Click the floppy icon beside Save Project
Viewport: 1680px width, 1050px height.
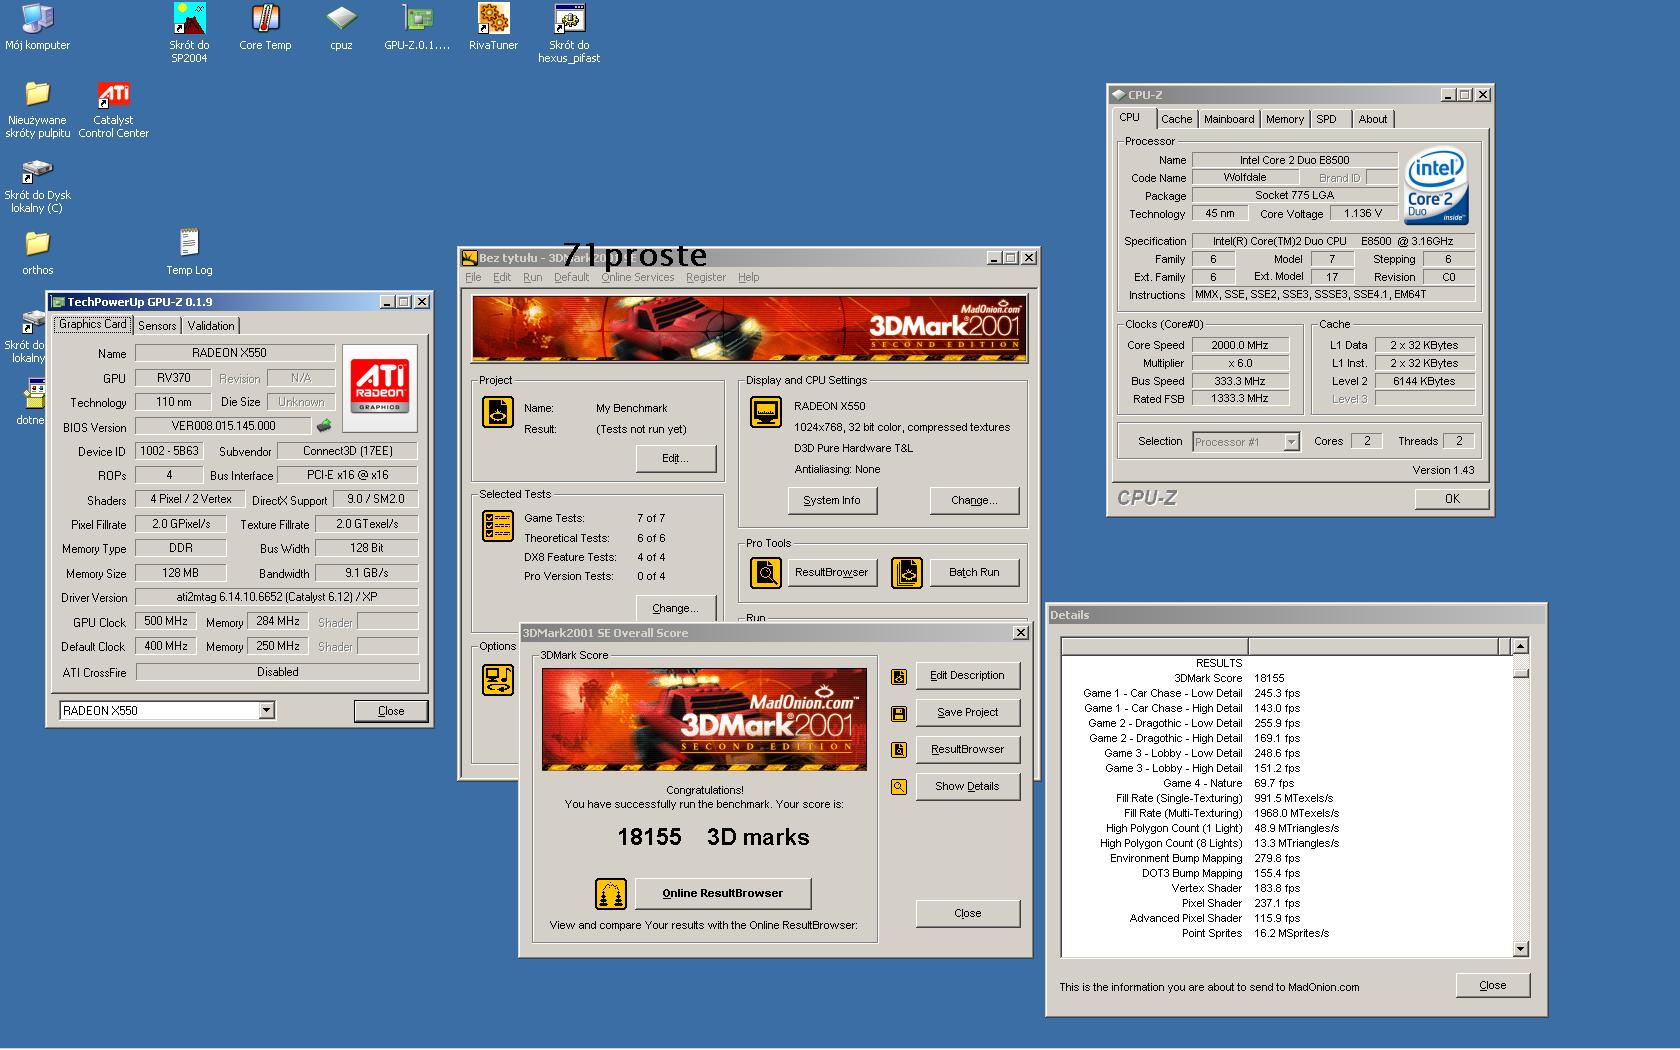tap(899, 714)
